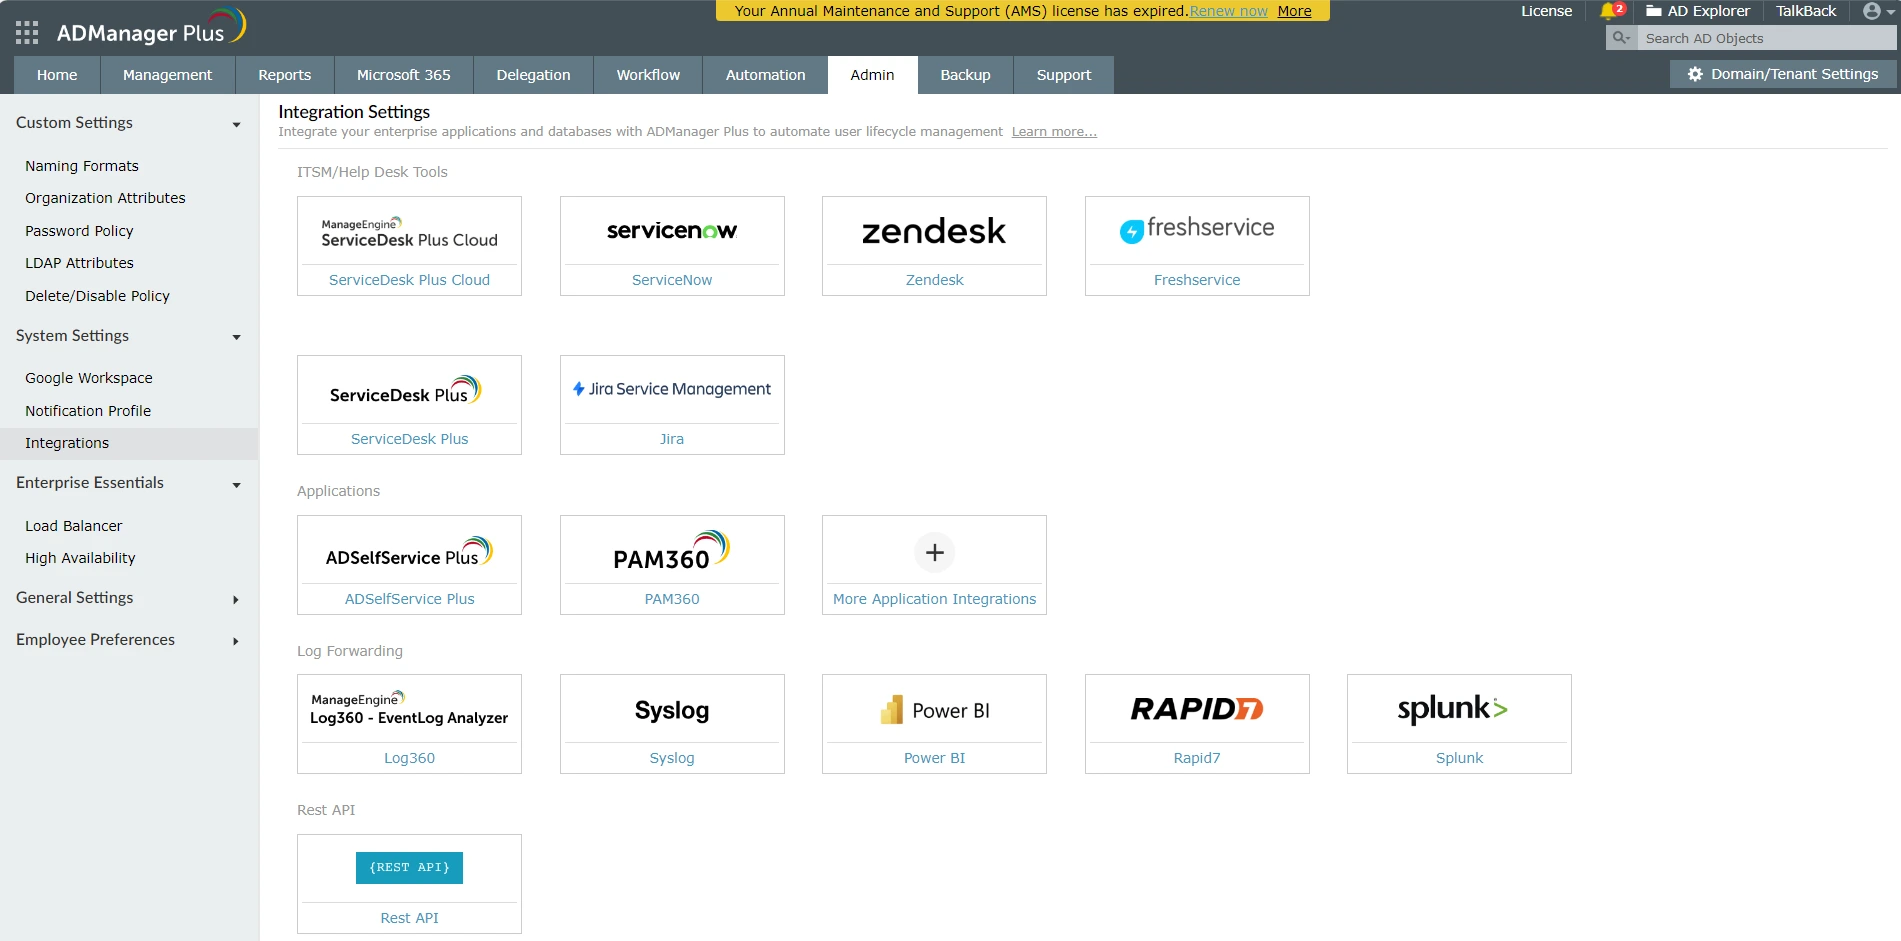Open the user account avatar menu
Viewport: 1901px width, 941px height.
pyautogui.click(x=1877, y=11)
